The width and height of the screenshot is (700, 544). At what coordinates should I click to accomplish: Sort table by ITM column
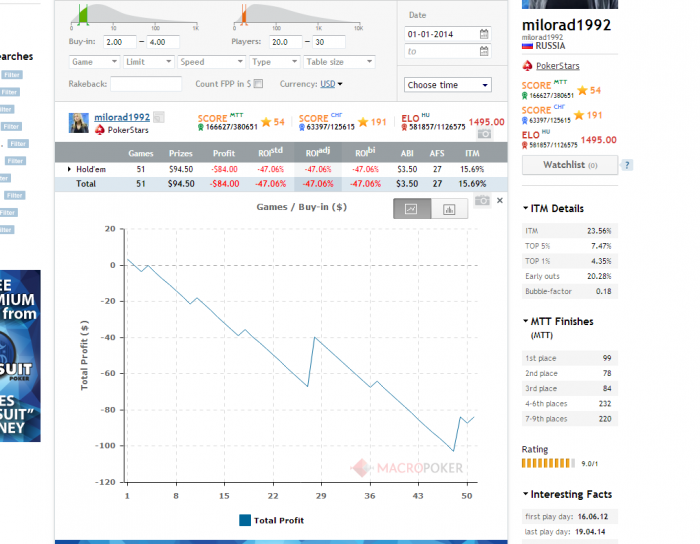pyautogui.click(x=472, y=154)
